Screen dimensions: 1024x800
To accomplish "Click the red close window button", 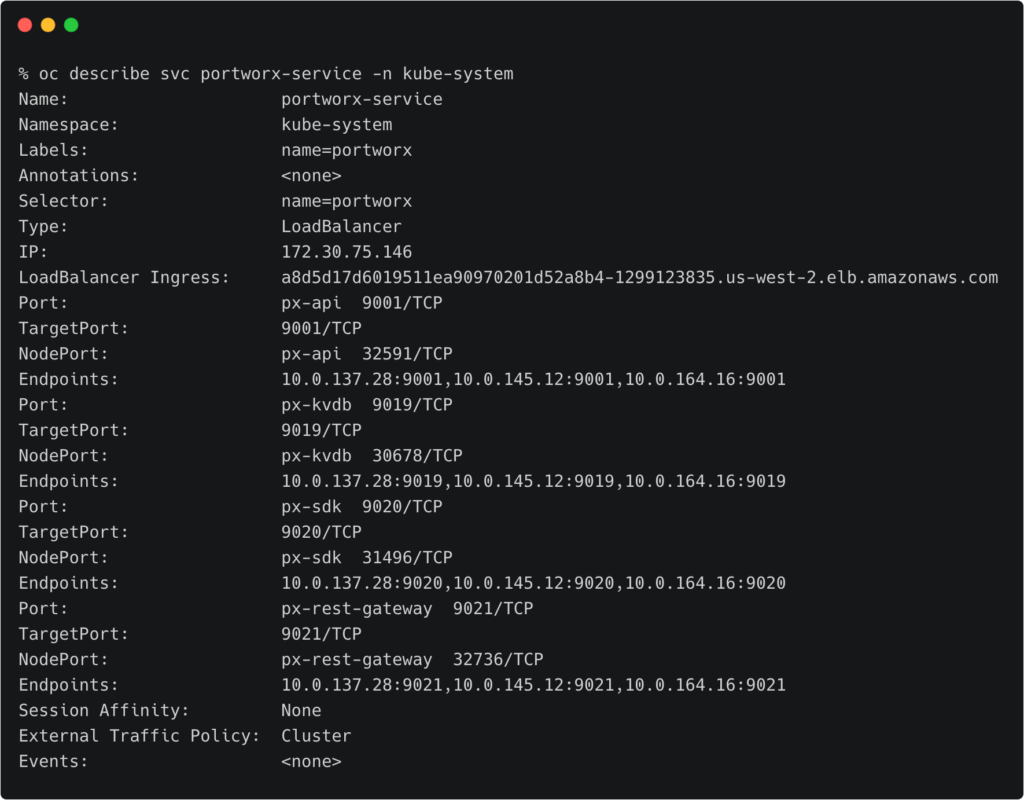I will tap(25, 25).
